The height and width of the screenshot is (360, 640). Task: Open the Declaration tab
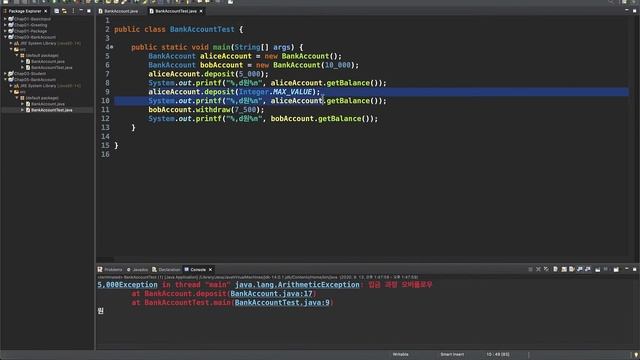(166, 269)
